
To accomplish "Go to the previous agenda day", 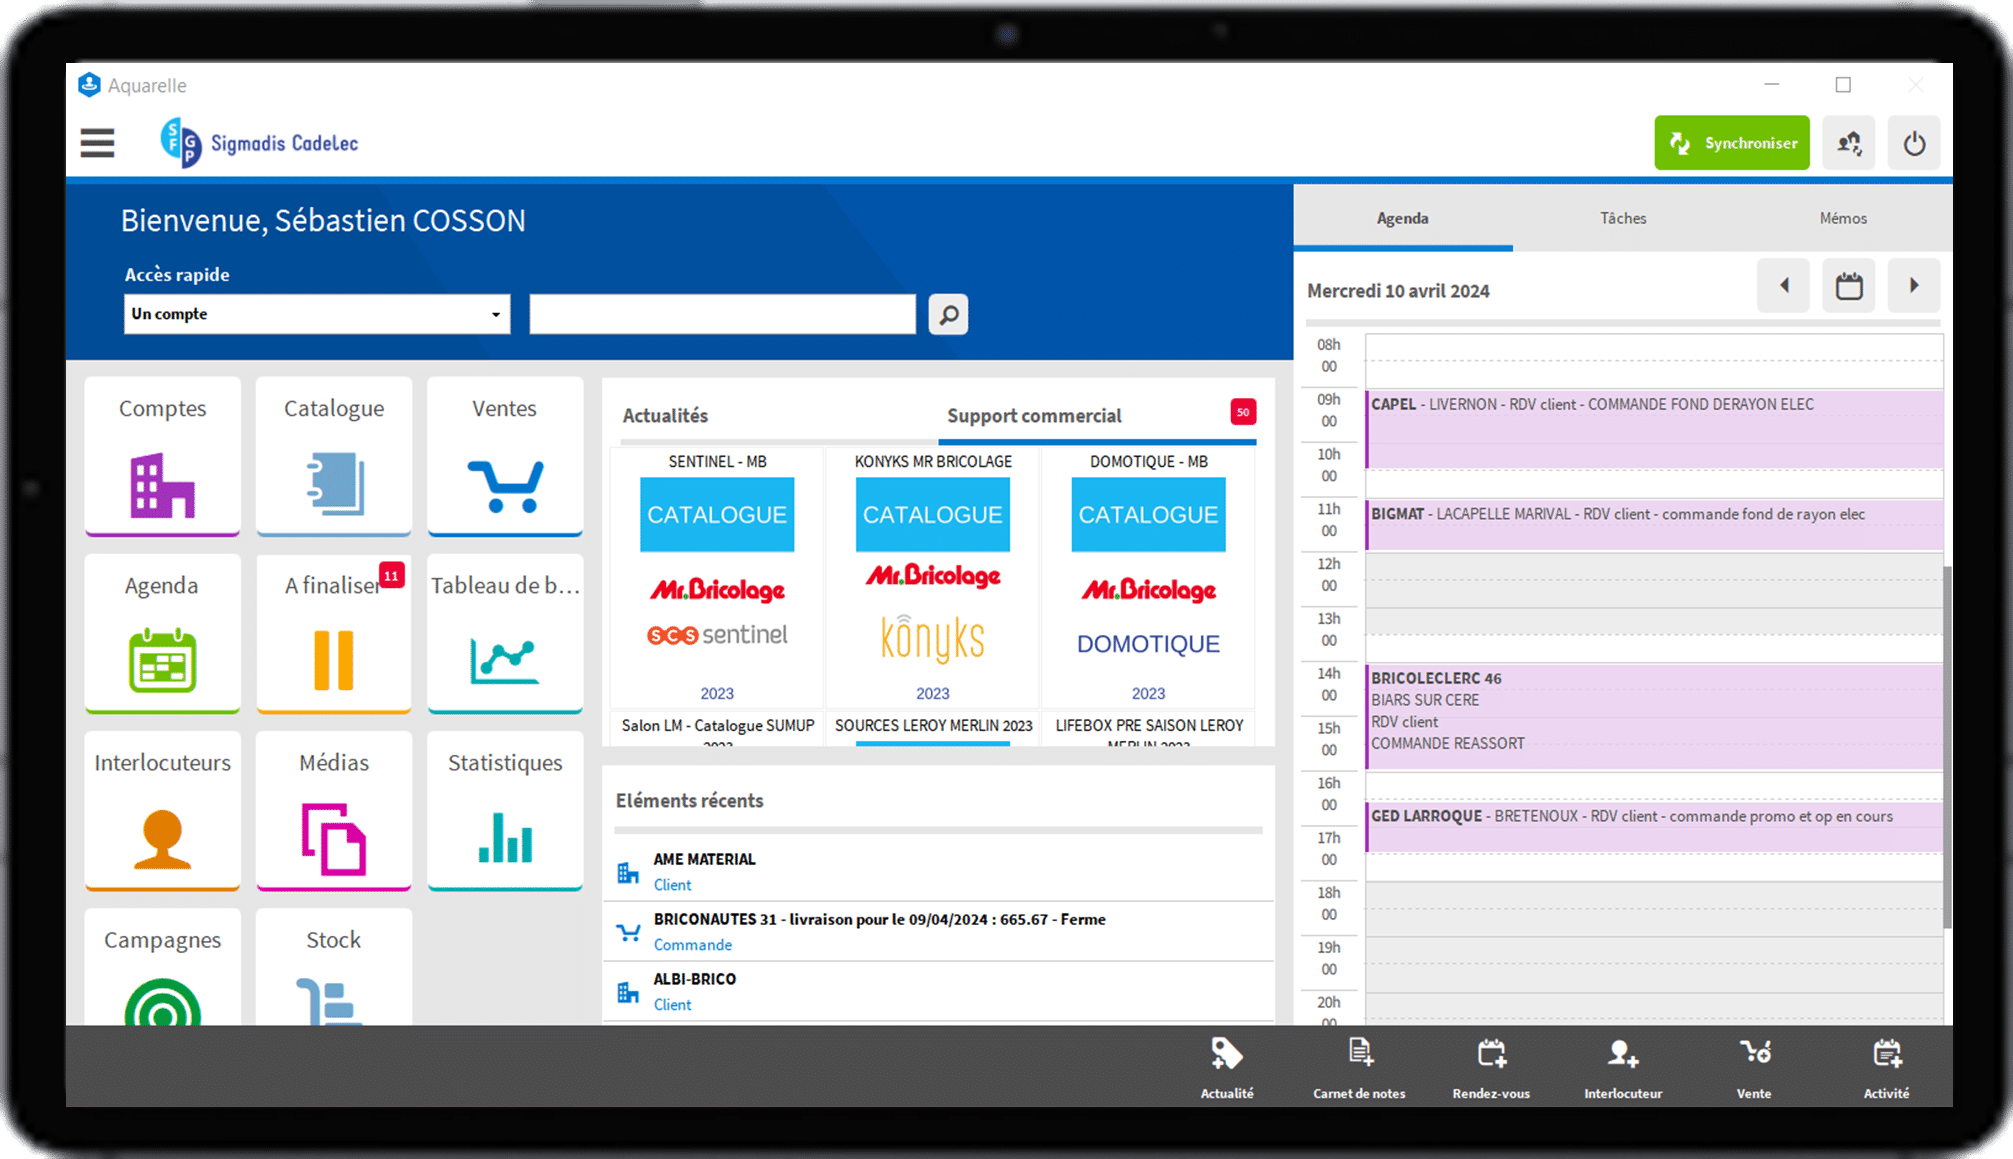I will (1783, 286).
